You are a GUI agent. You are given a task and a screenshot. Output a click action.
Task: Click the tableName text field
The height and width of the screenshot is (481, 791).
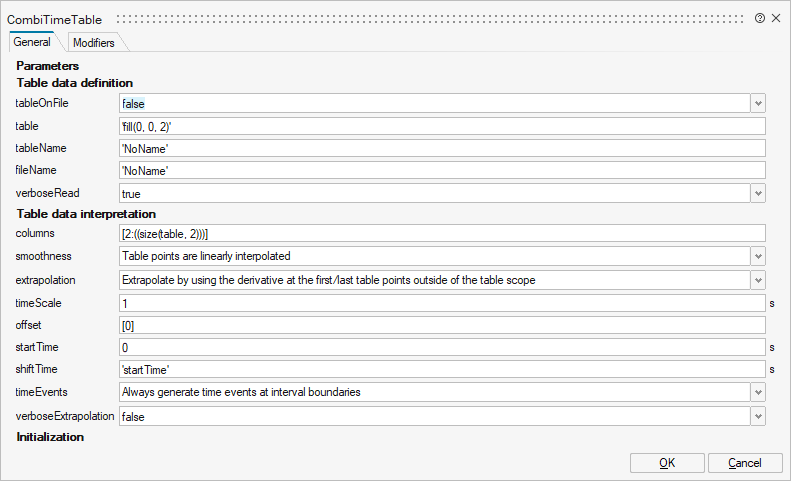[x=442, y=148]
